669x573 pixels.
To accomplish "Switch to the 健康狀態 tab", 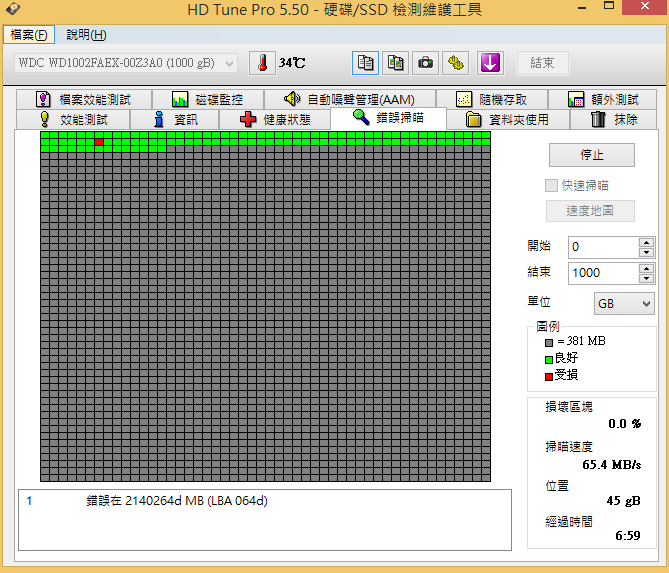I will click(x=275, y=119).
